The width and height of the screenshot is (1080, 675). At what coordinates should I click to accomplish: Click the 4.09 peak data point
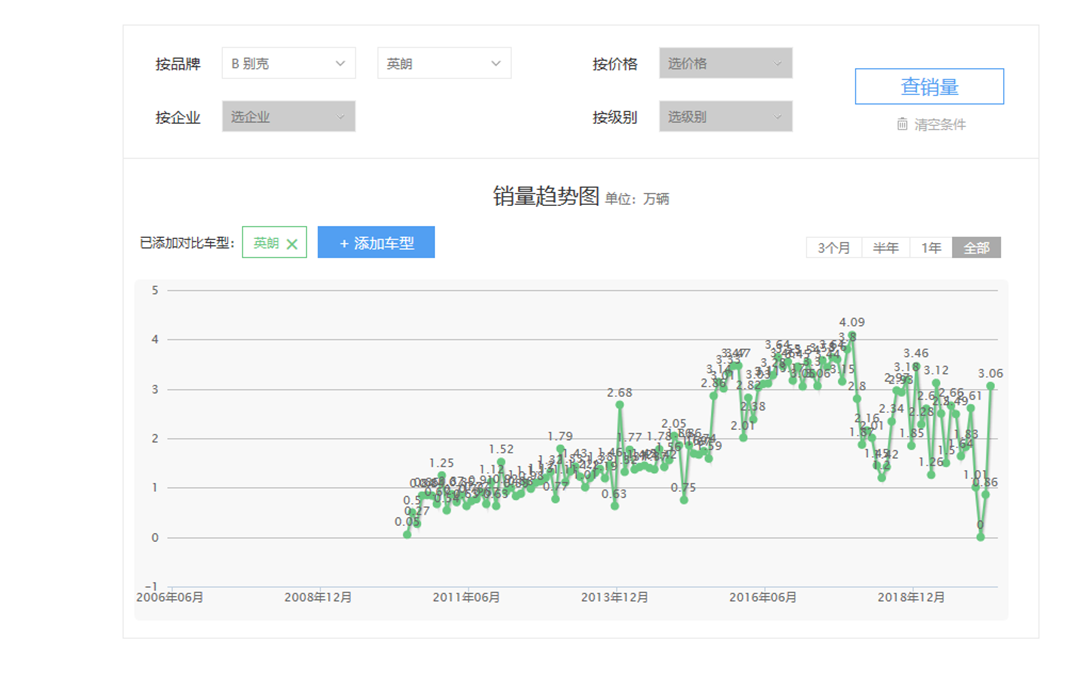click(x=852, y=336)
